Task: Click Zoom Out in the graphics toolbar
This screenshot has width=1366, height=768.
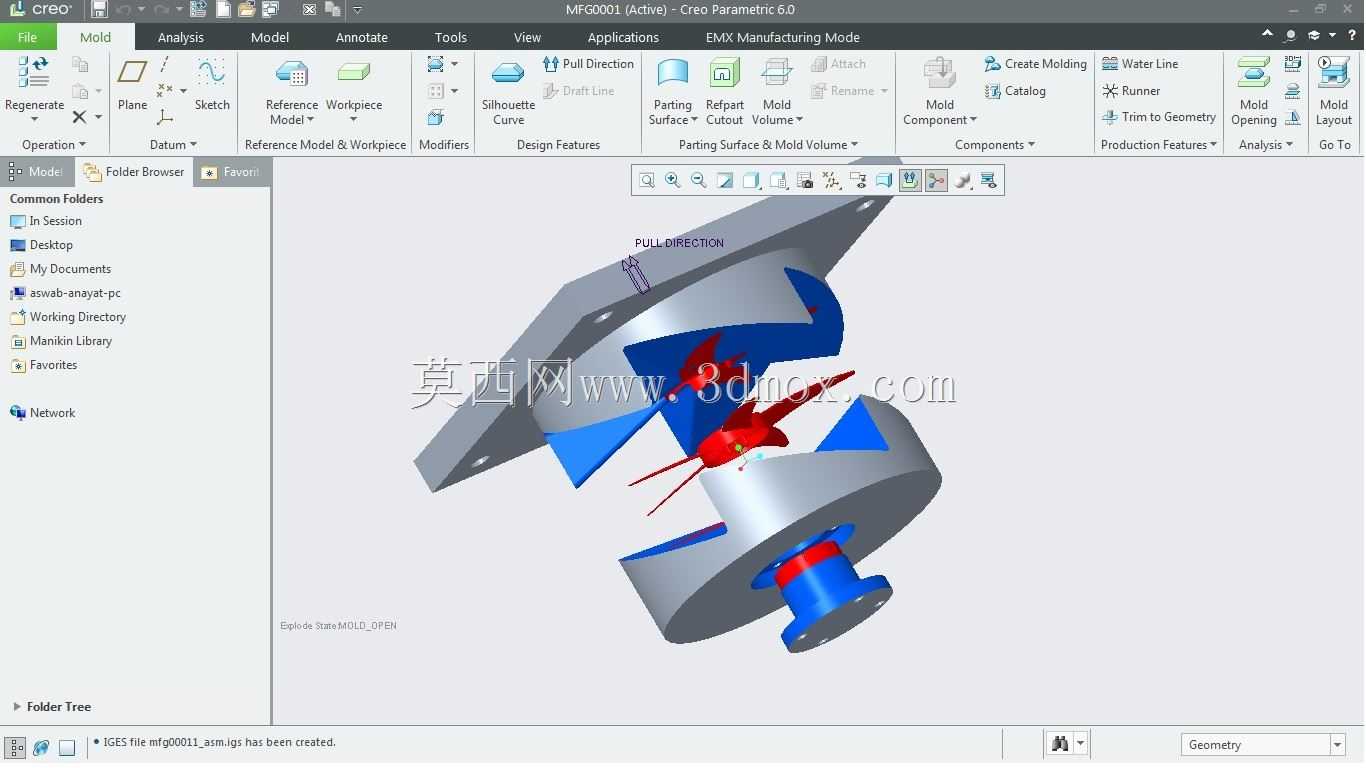Action: point(699,181)
